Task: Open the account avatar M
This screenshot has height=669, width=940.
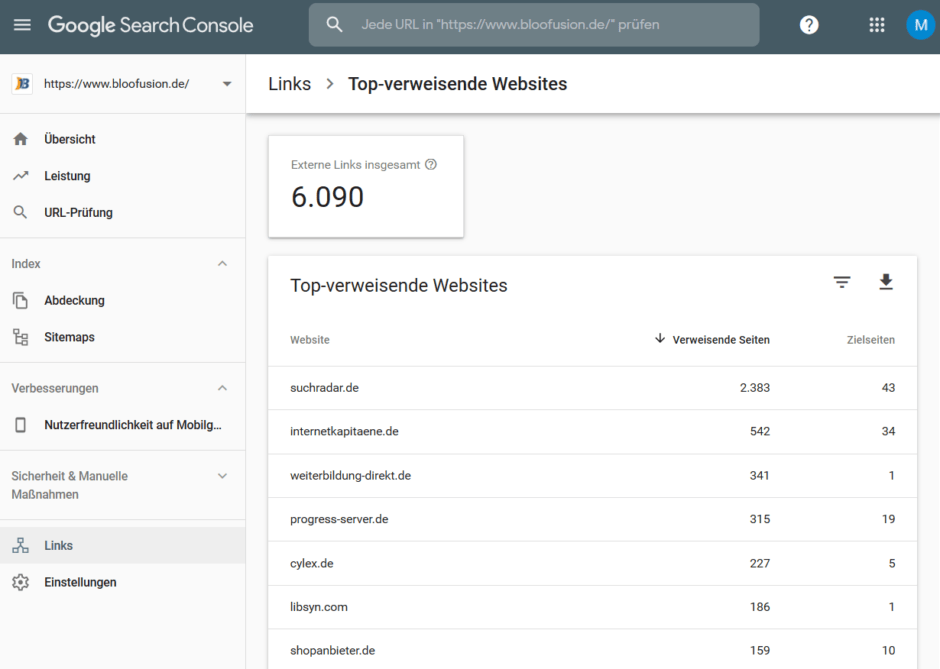Action: (x=920, y=25)
